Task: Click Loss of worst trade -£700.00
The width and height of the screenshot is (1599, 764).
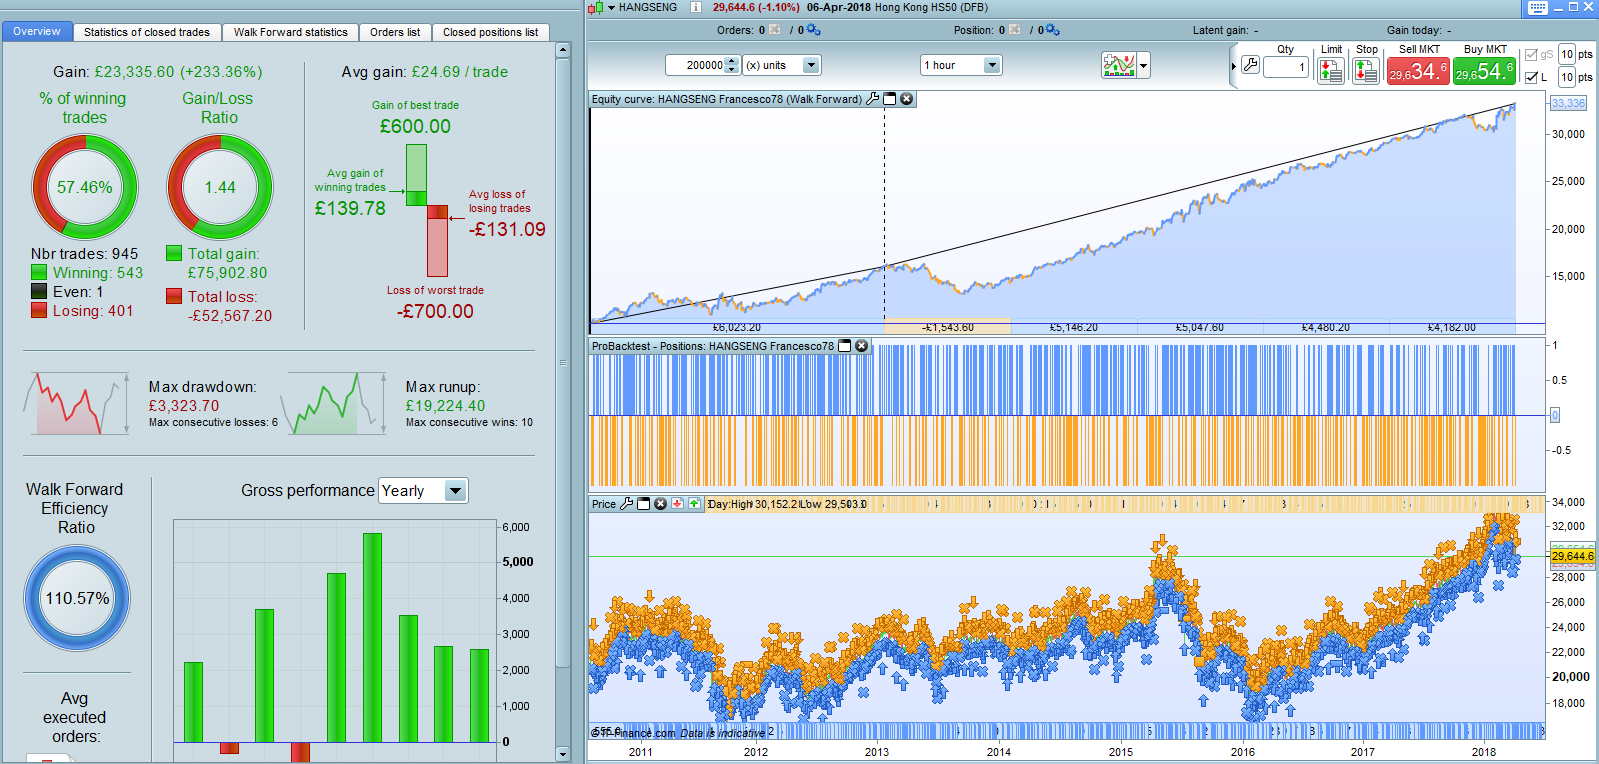Action: pos(435,302)
